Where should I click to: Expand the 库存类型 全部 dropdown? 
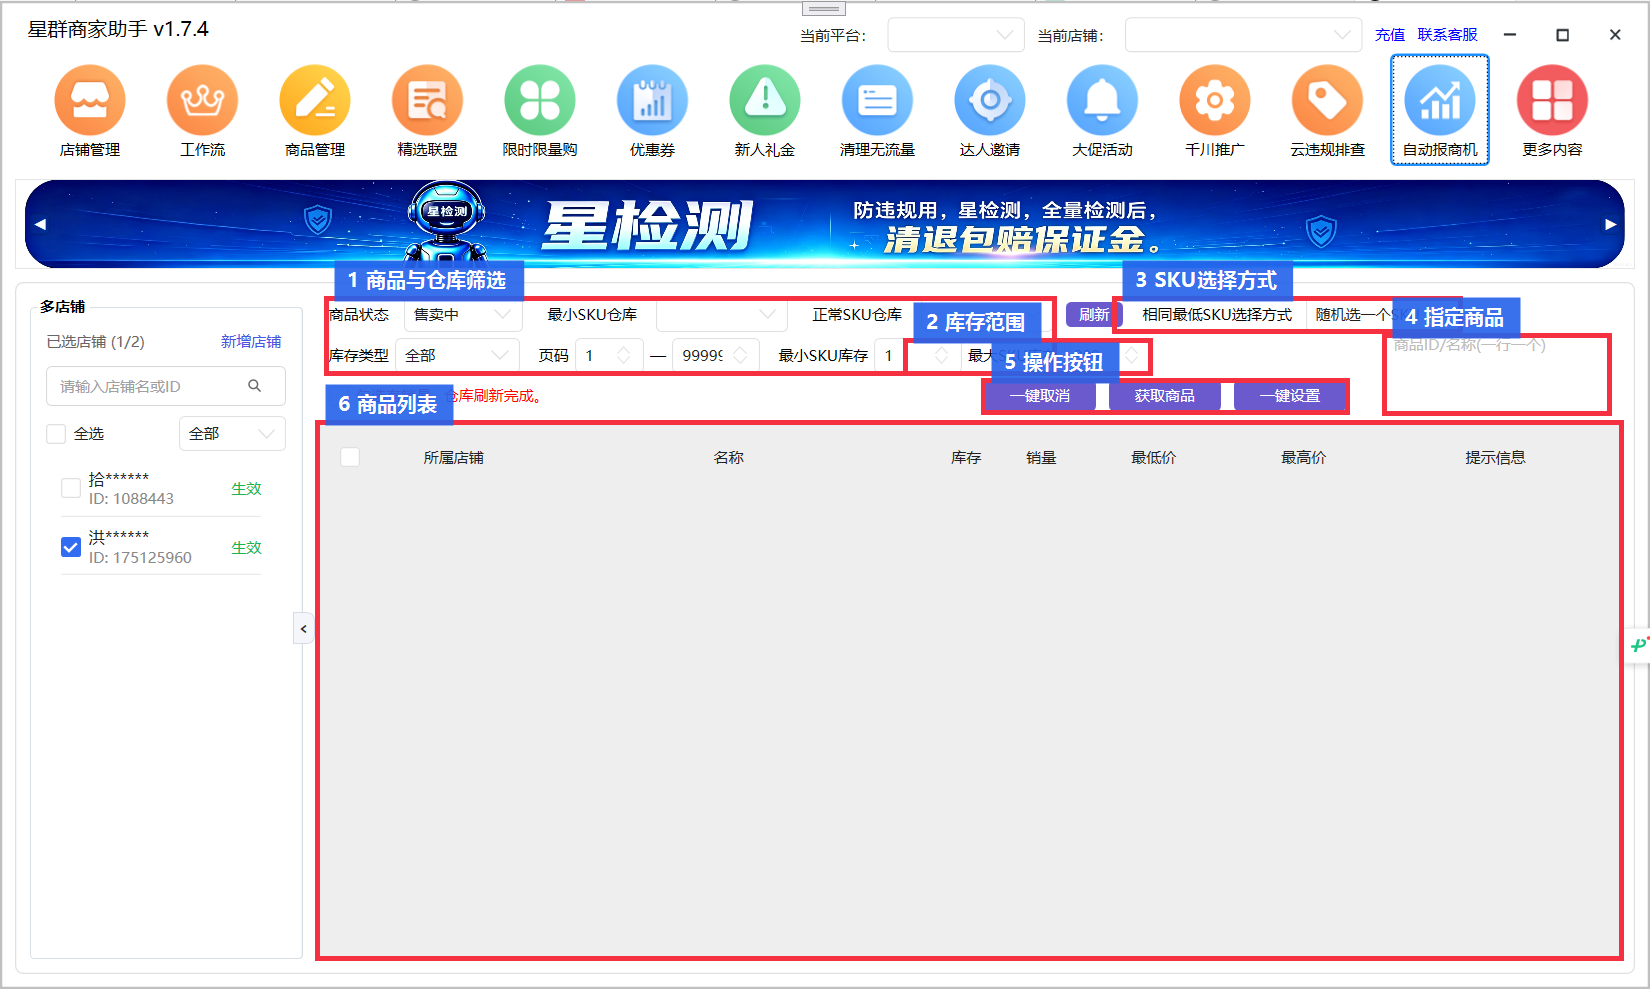457,355
